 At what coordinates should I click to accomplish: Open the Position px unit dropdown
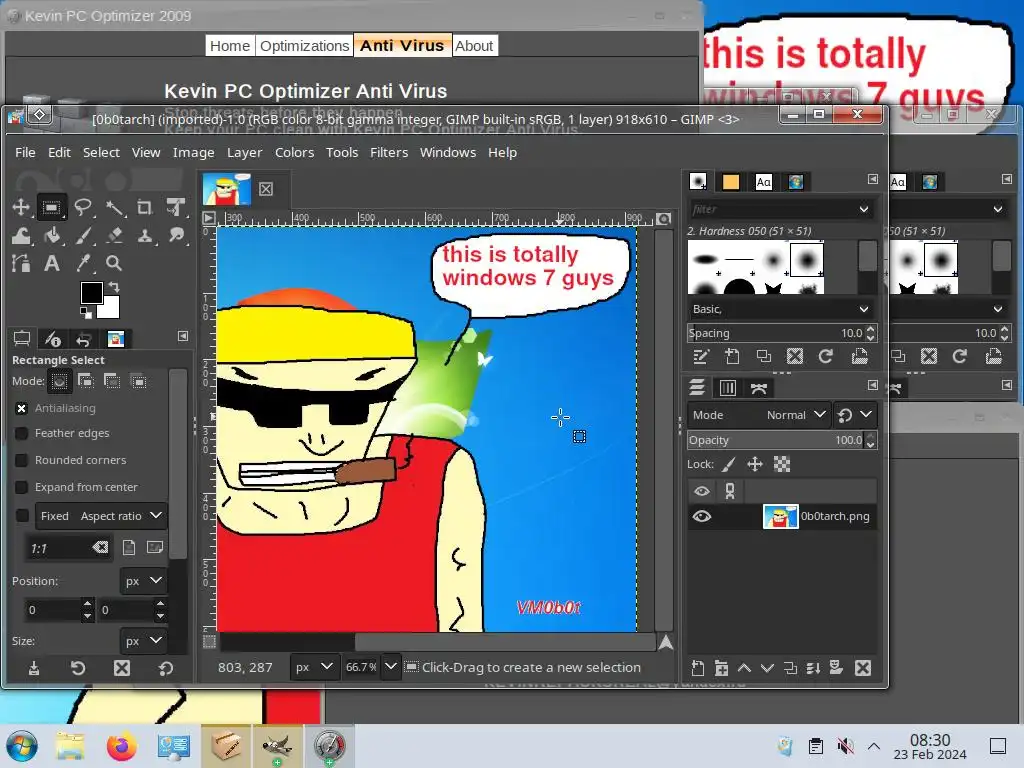point(144,581)
